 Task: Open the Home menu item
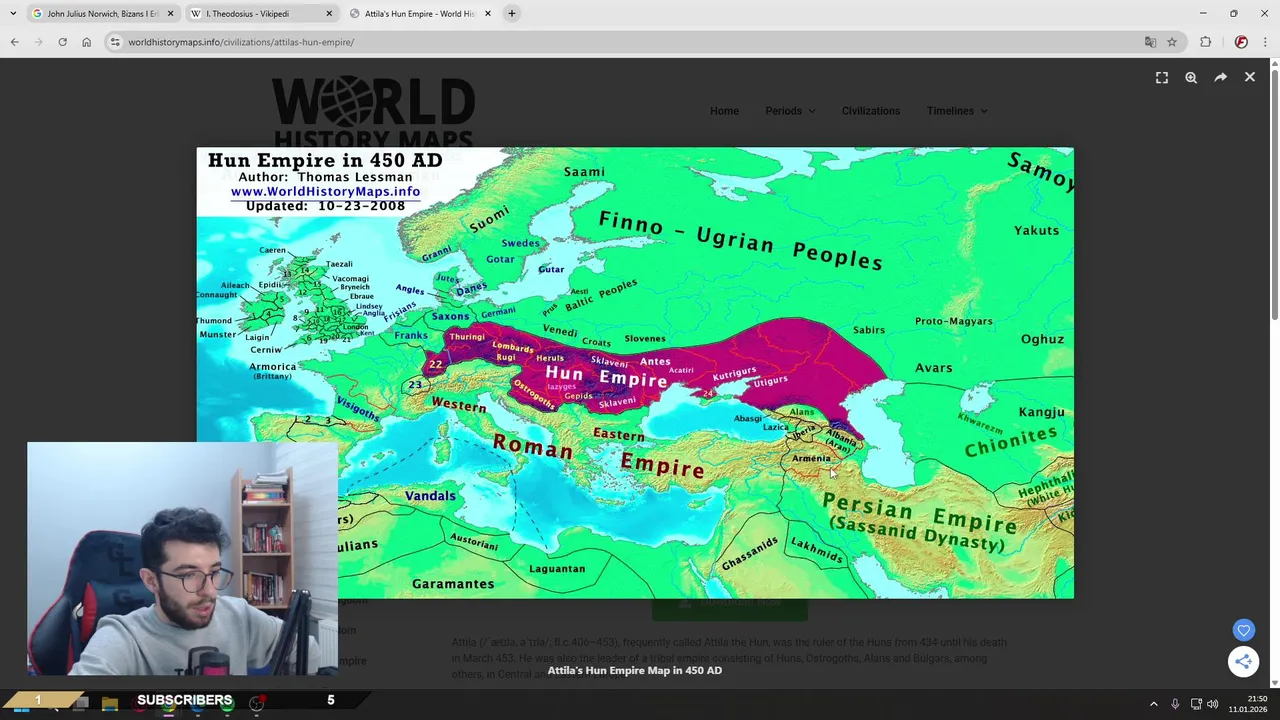[x=724, y=111]
